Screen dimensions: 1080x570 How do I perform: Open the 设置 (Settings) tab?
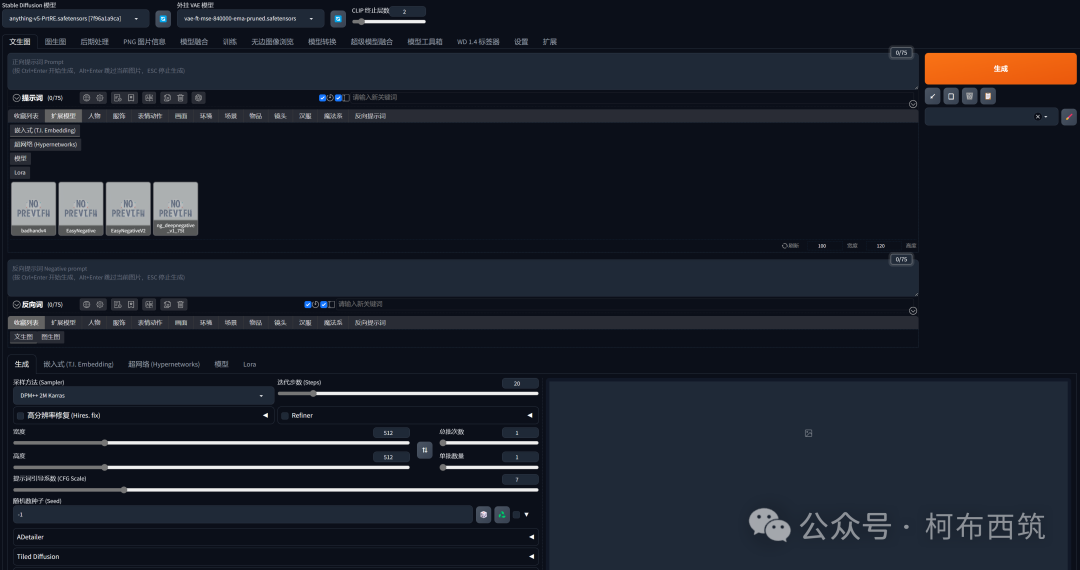click(521, 42)
